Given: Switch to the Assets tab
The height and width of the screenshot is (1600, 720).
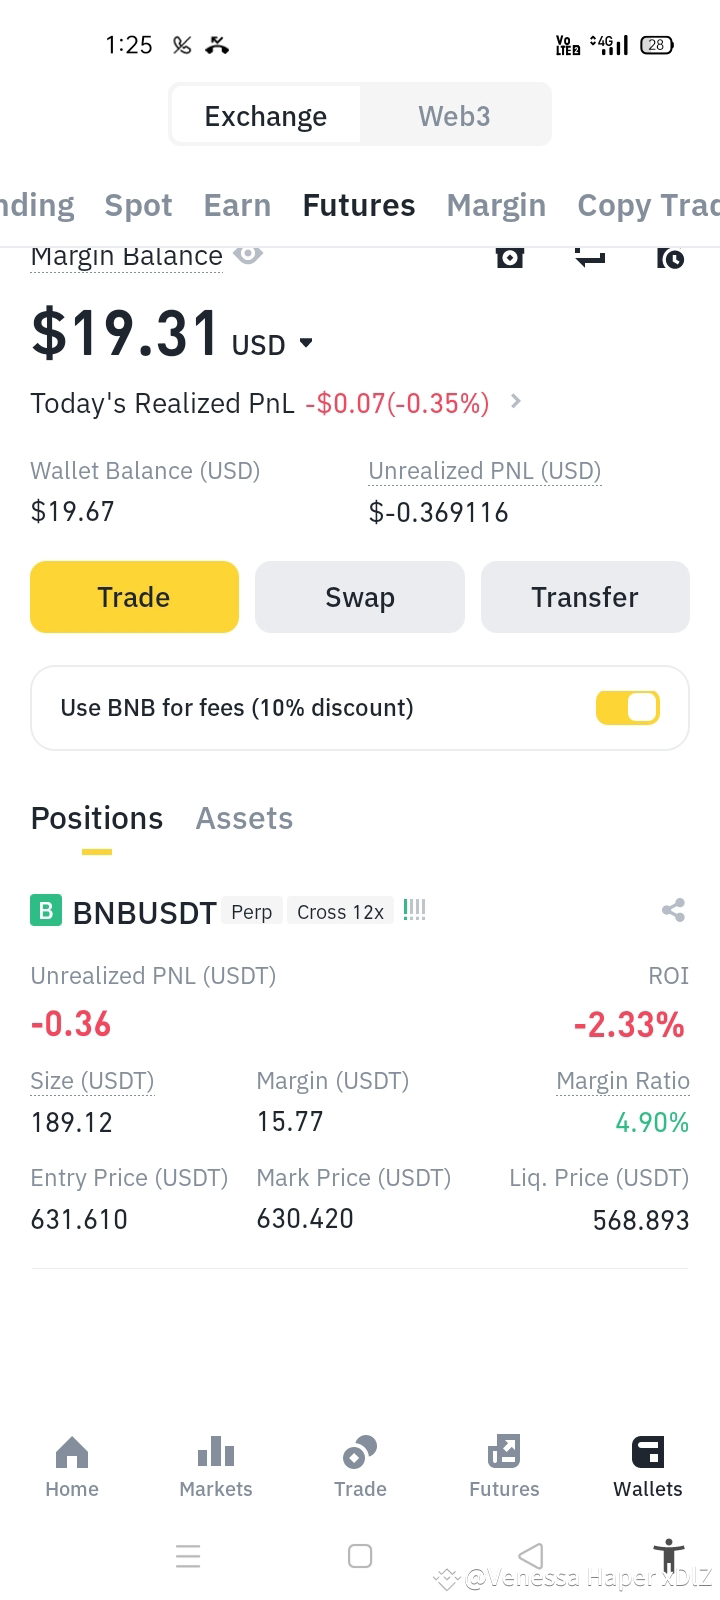Looking at the screenshot, I should (244, 818).
